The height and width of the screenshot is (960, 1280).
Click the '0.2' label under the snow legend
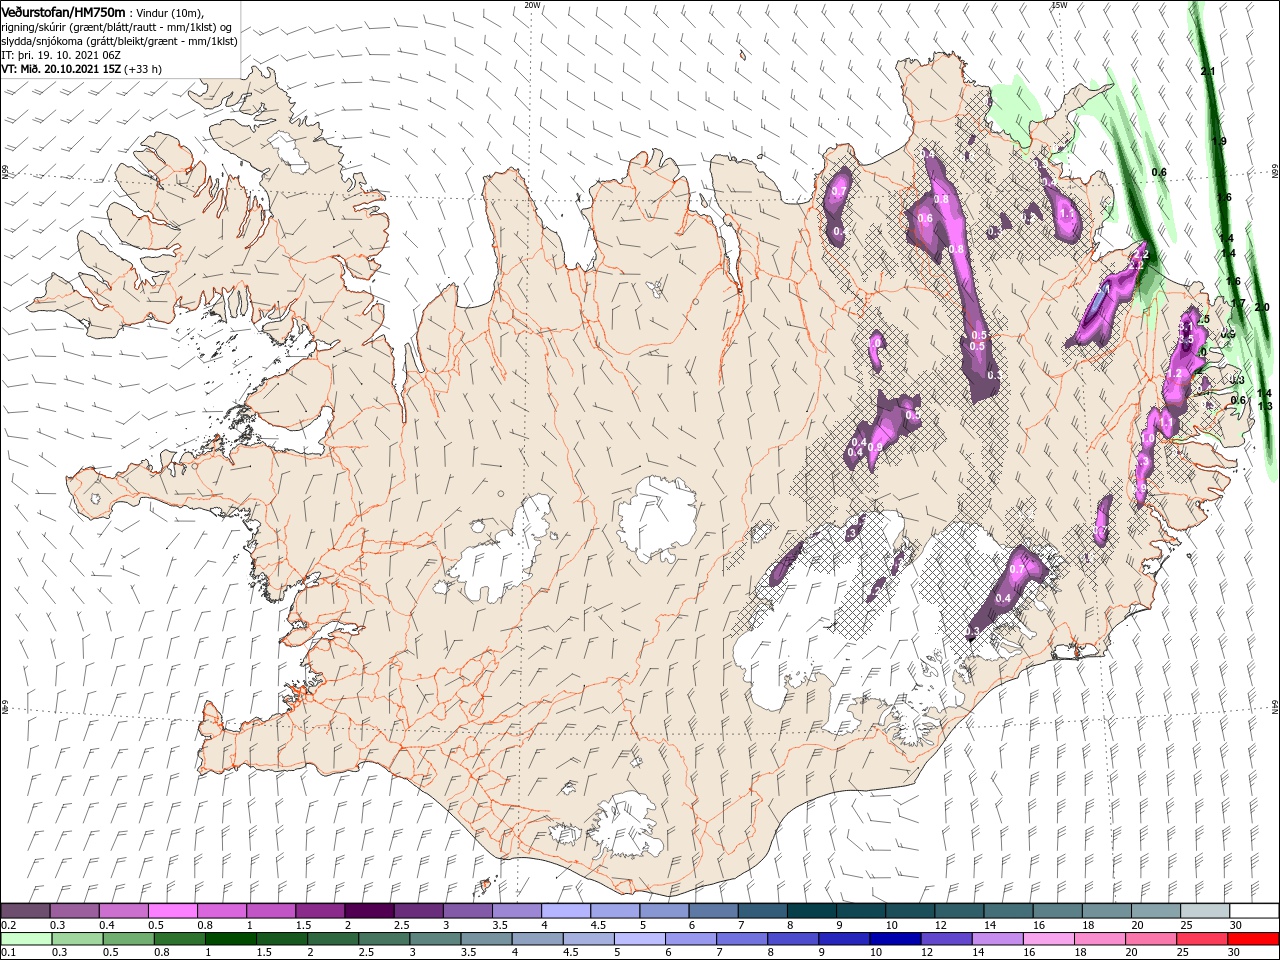(8, 925)
